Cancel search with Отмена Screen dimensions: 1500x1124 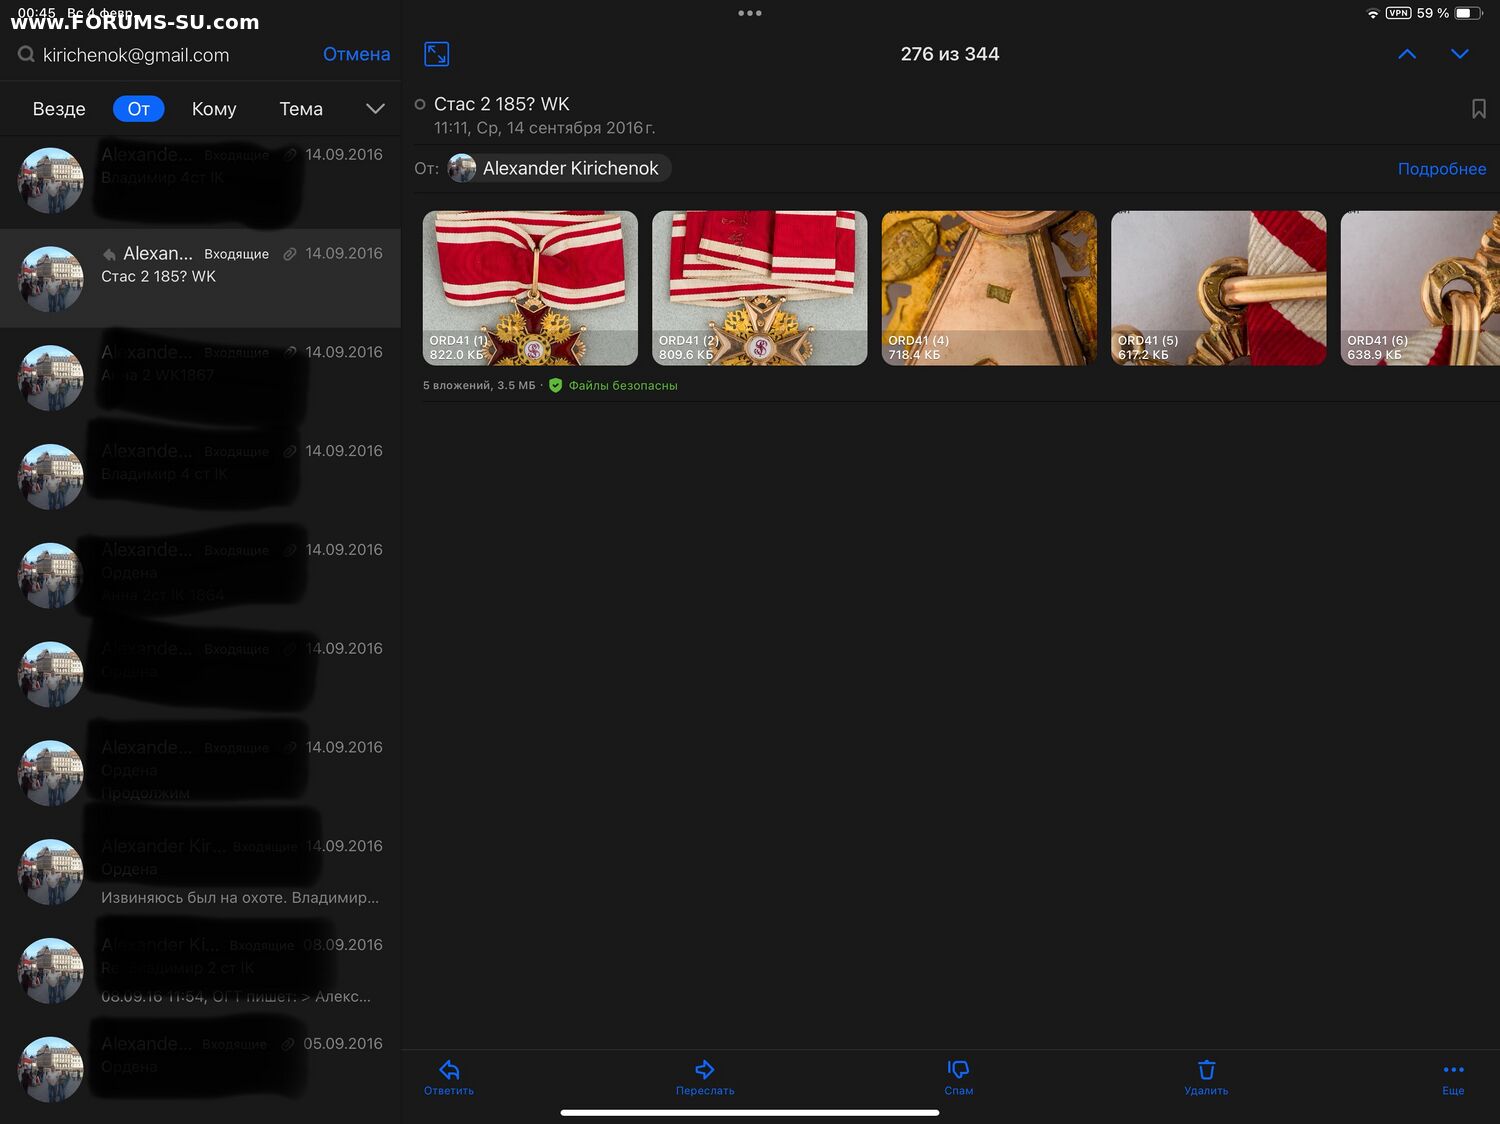pyautogui.click(x=356, y=54)
